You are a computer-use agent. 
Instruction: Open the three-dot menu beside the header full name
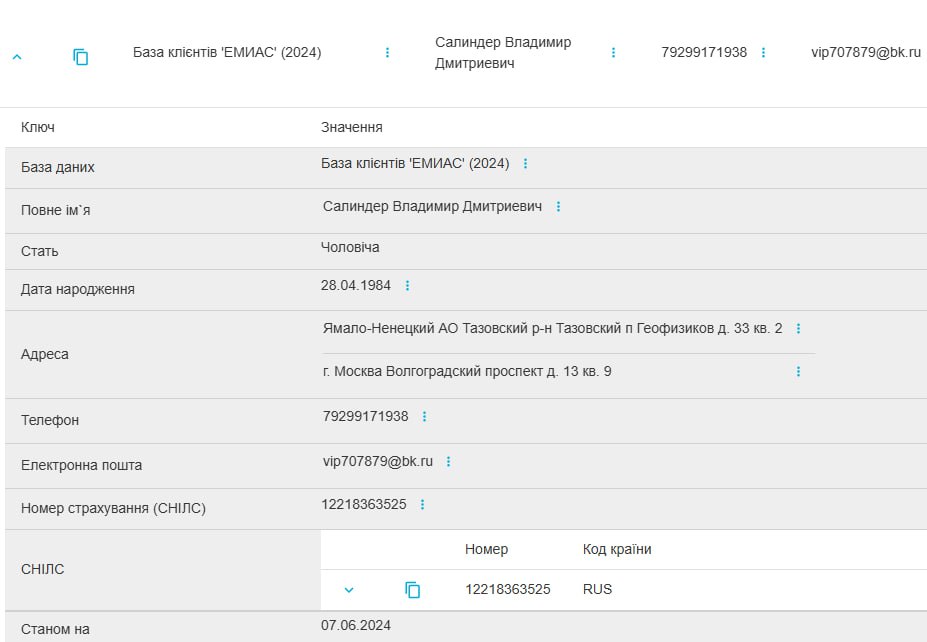pos(614,53)
